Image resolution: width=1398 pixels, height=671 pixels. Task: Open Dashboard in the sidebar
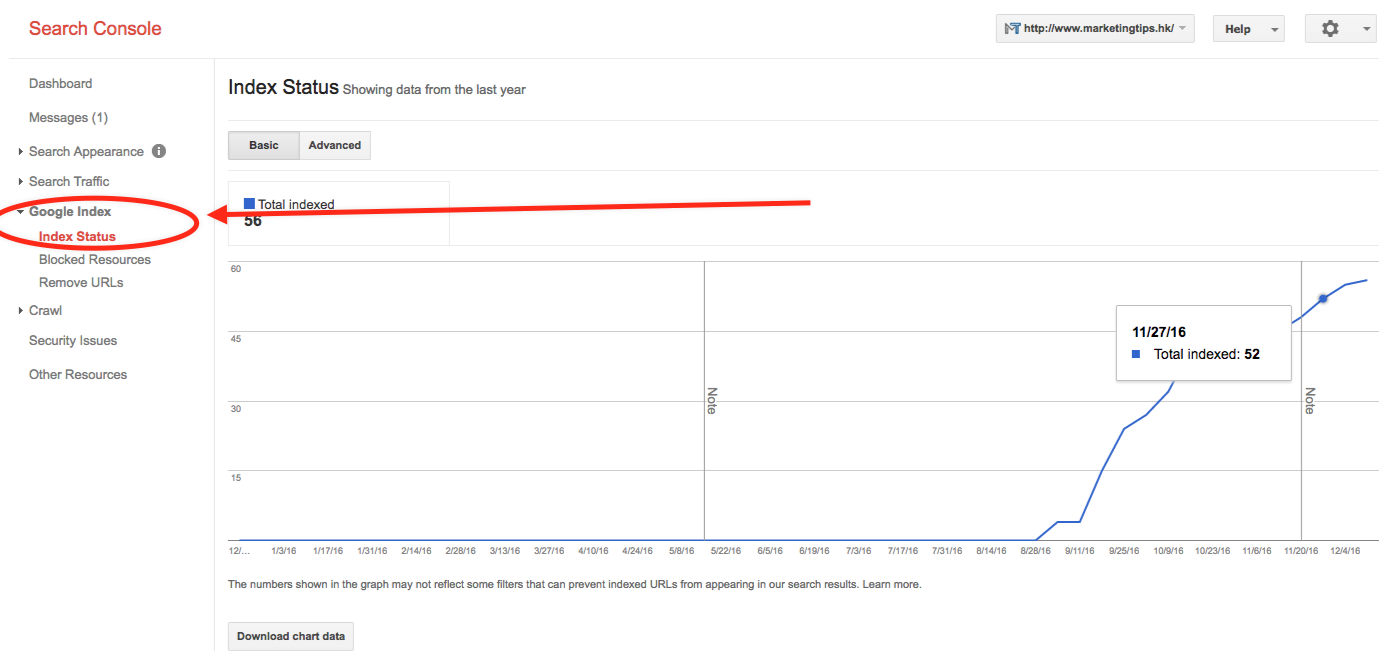[60, 84]
